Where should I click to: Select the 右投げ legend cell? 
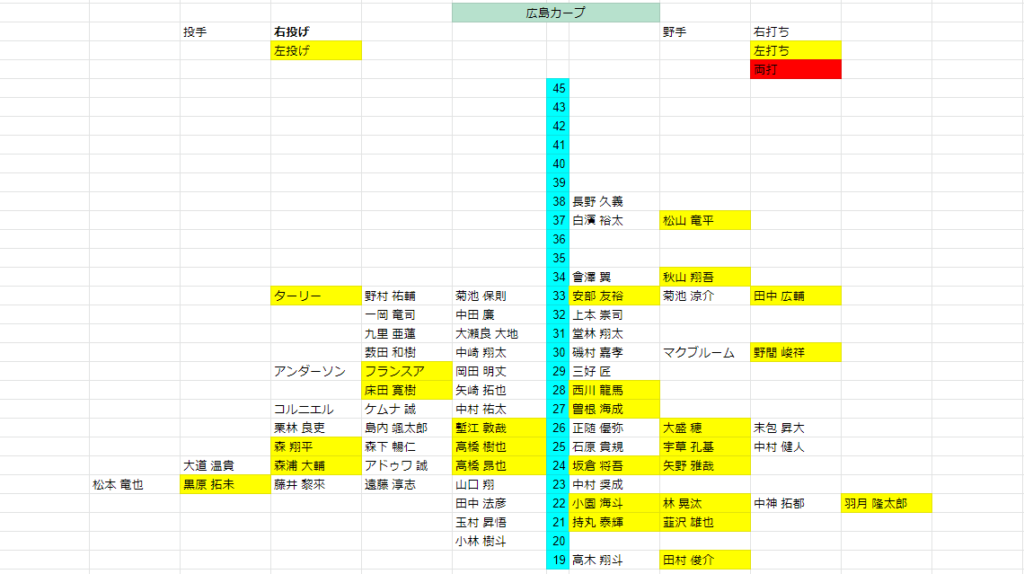click(316, 31)
